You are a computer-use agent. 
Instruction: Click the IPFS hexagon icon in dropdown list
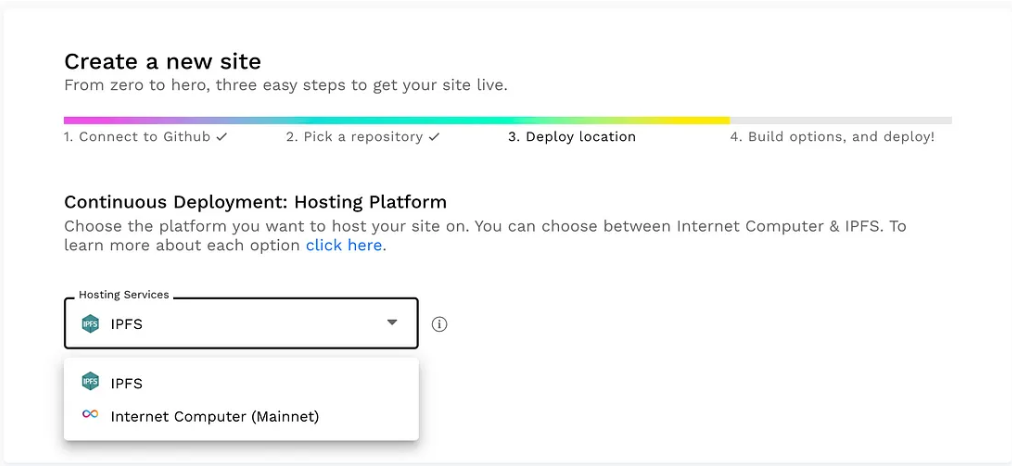90,382
